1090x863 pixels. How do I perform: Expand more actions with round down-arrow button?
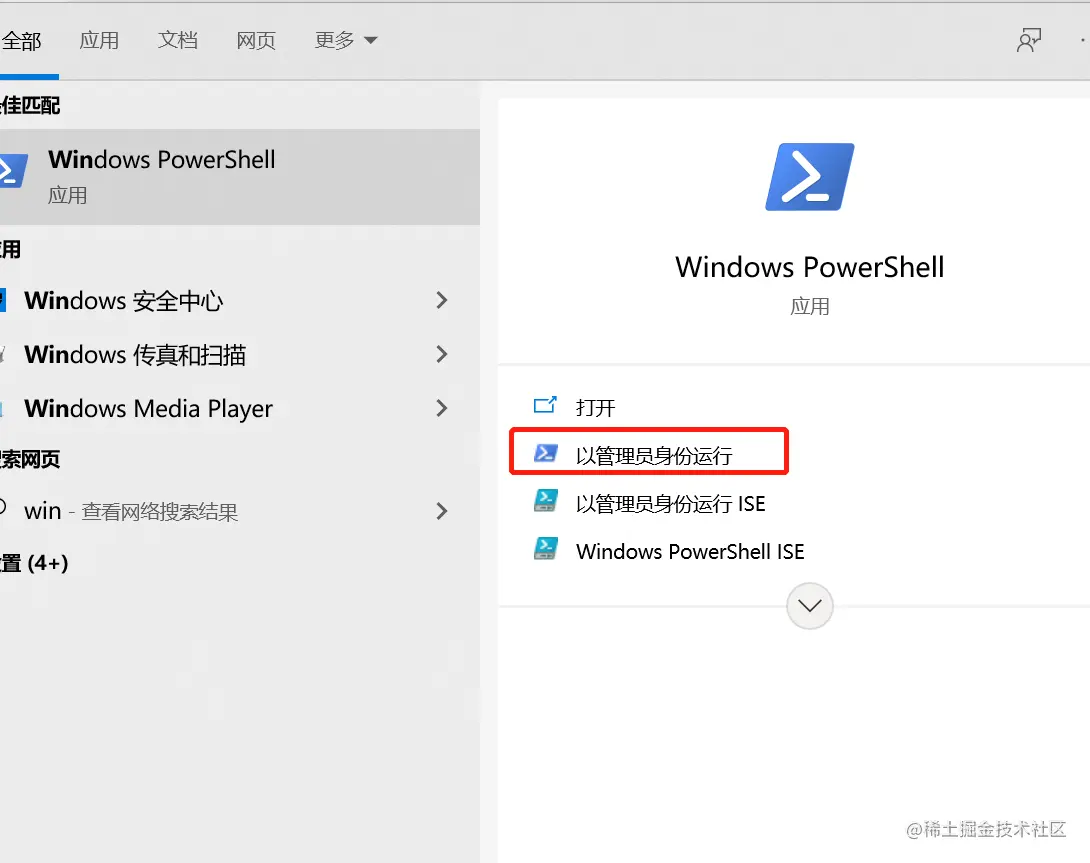click(810, 606)
